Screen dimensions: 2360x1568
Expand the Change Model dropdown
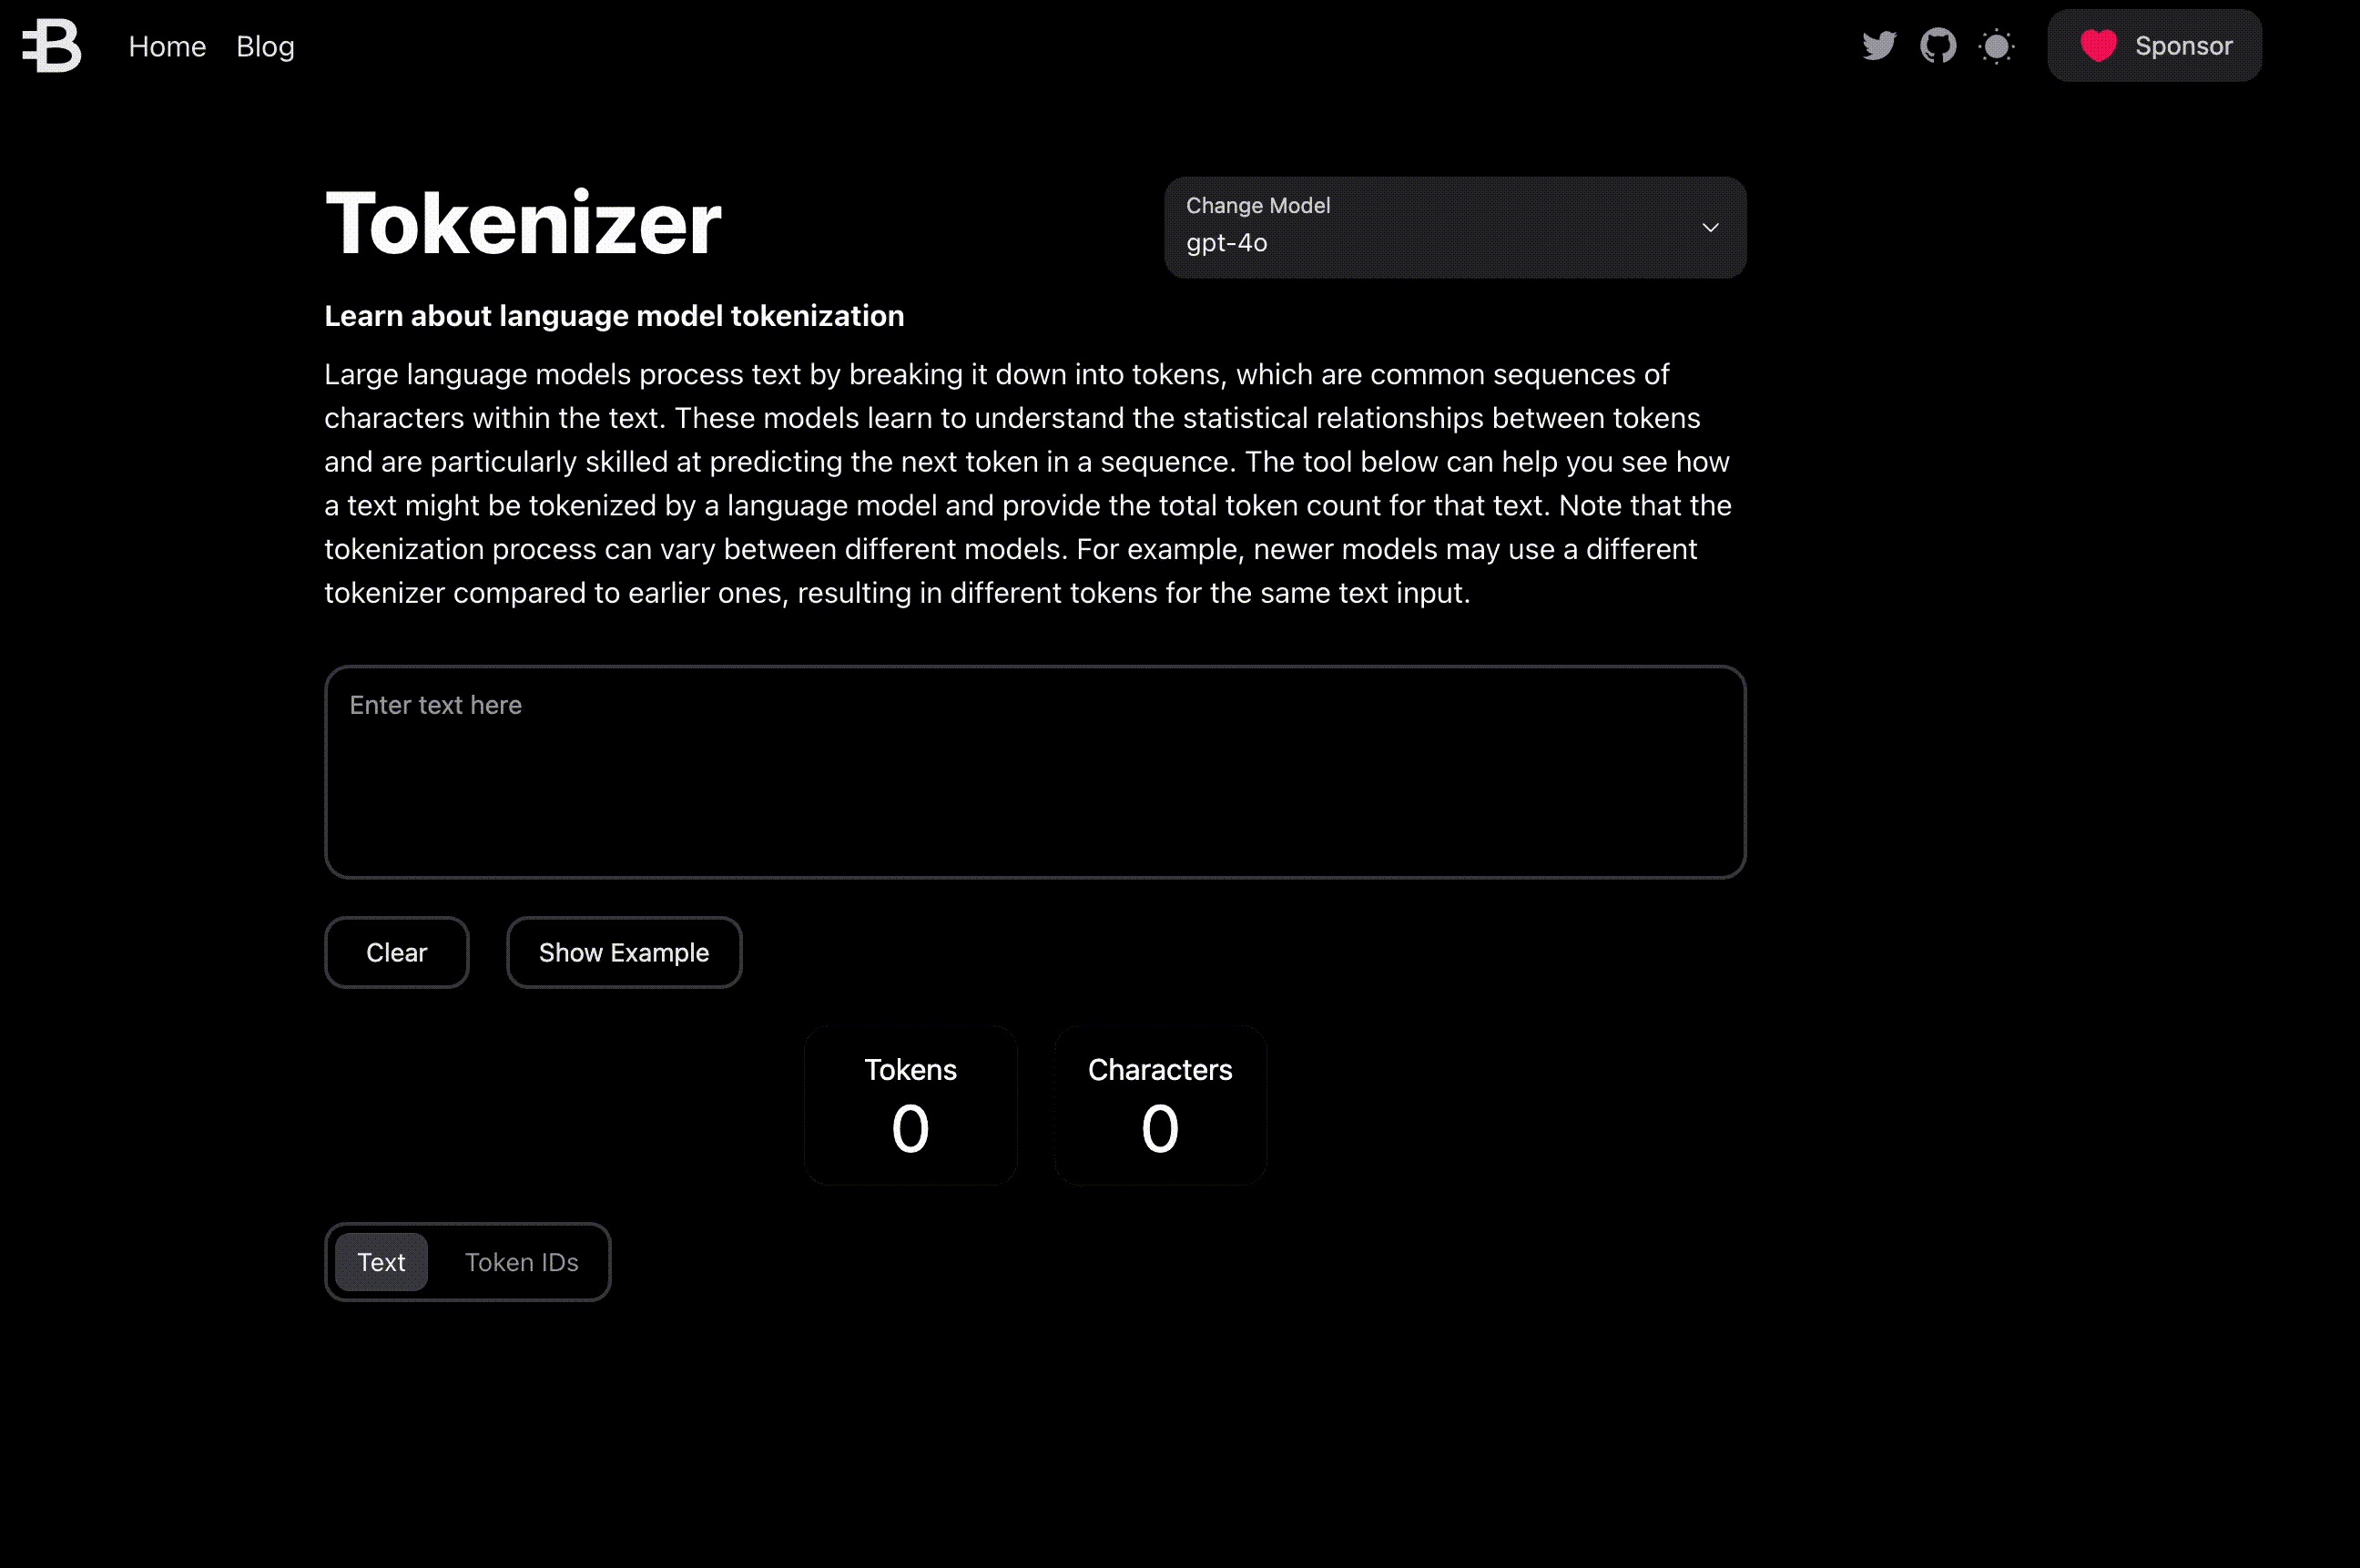point(1456,226)
